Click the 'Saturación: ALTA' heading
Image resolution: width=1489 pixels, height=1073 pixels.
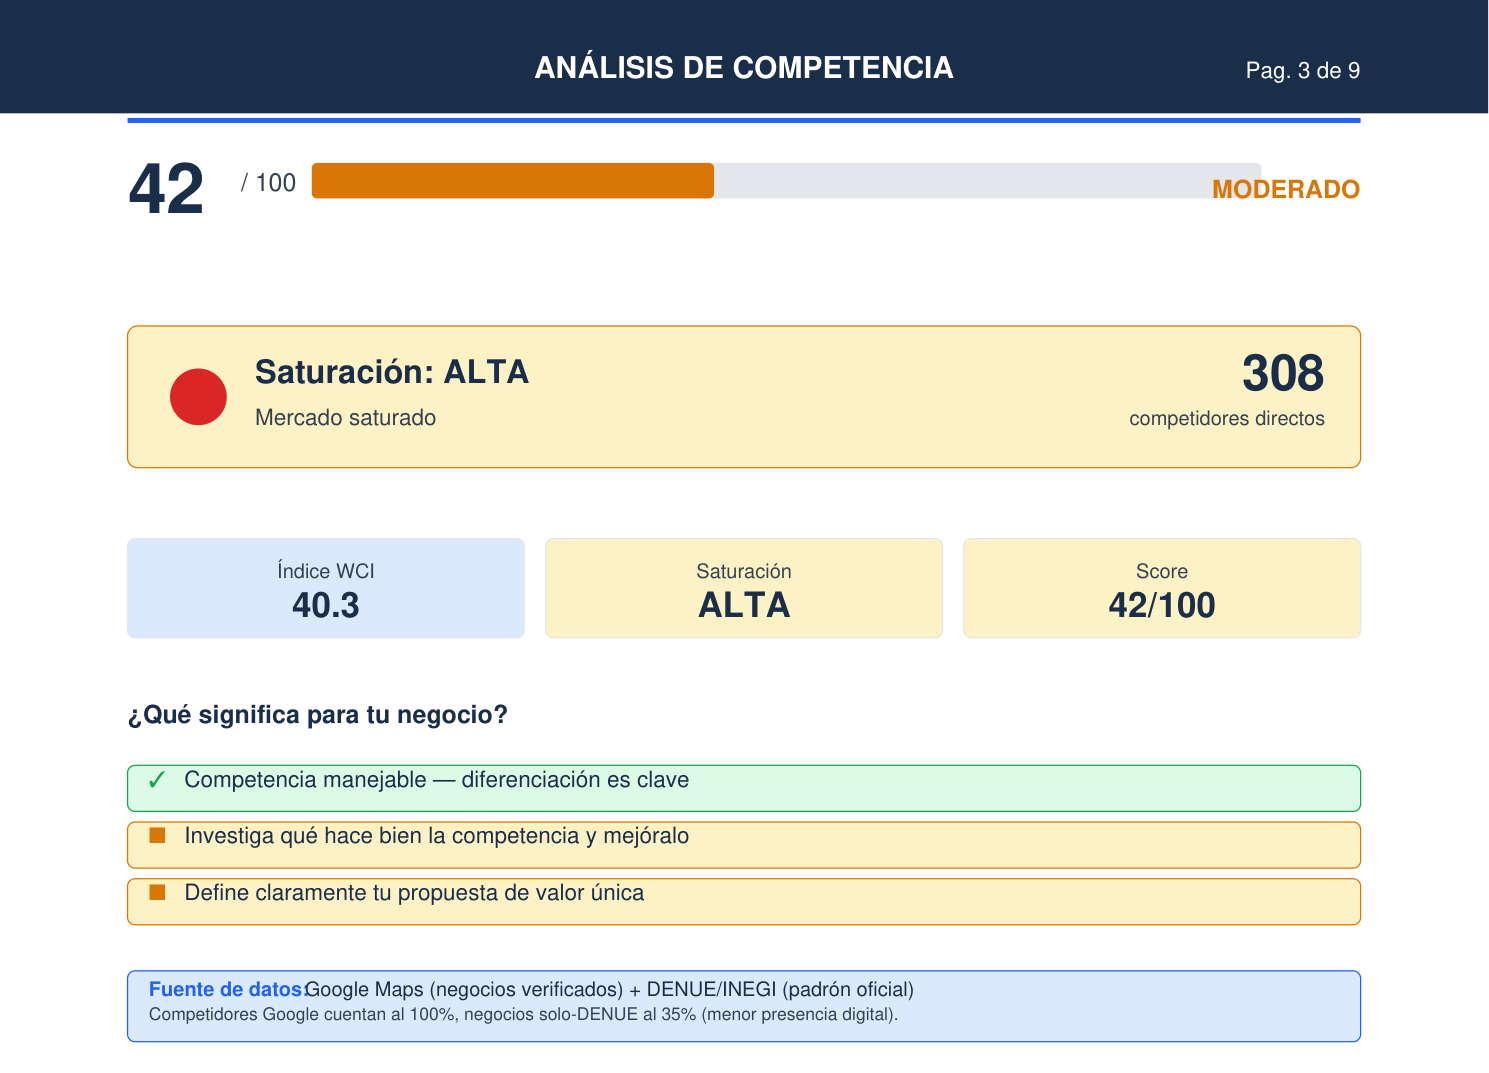point(392,372)
